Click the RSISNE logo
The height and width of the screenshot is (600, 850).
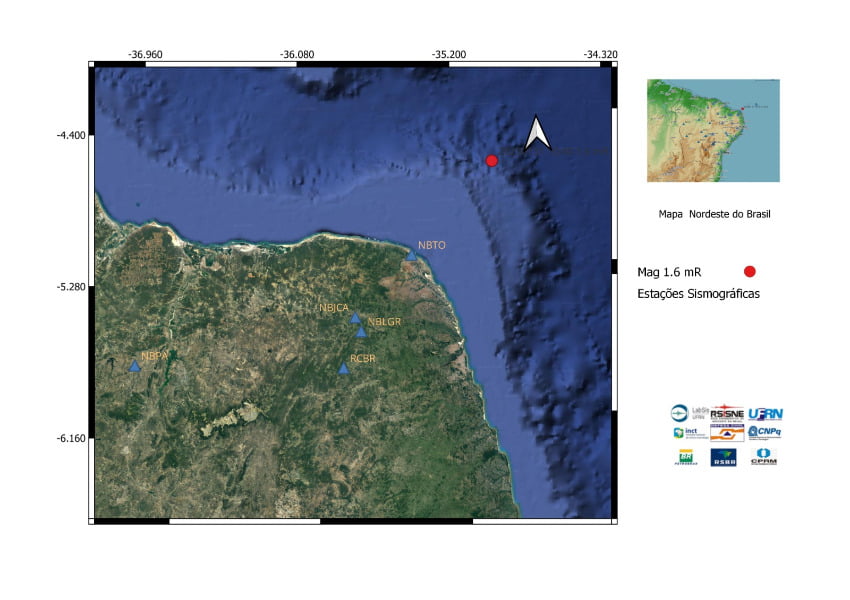coord(727,413)
